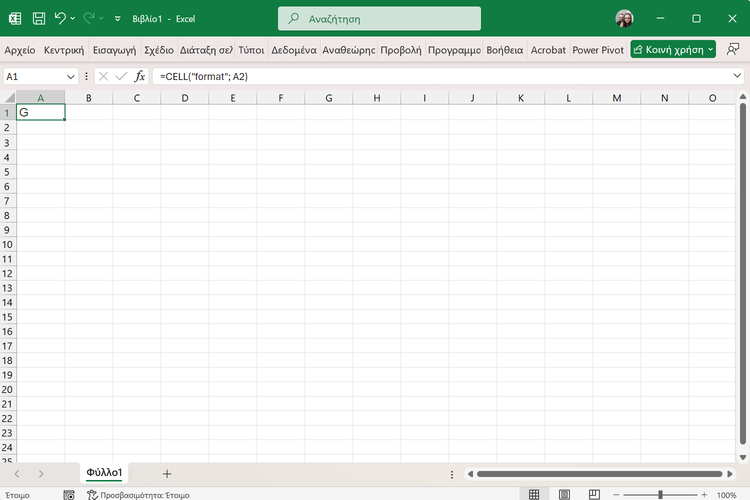Open the Εισαγωγή ribbon tab
Image resolution: width=750 pixels, height=500 pixels.
[114, 49]
